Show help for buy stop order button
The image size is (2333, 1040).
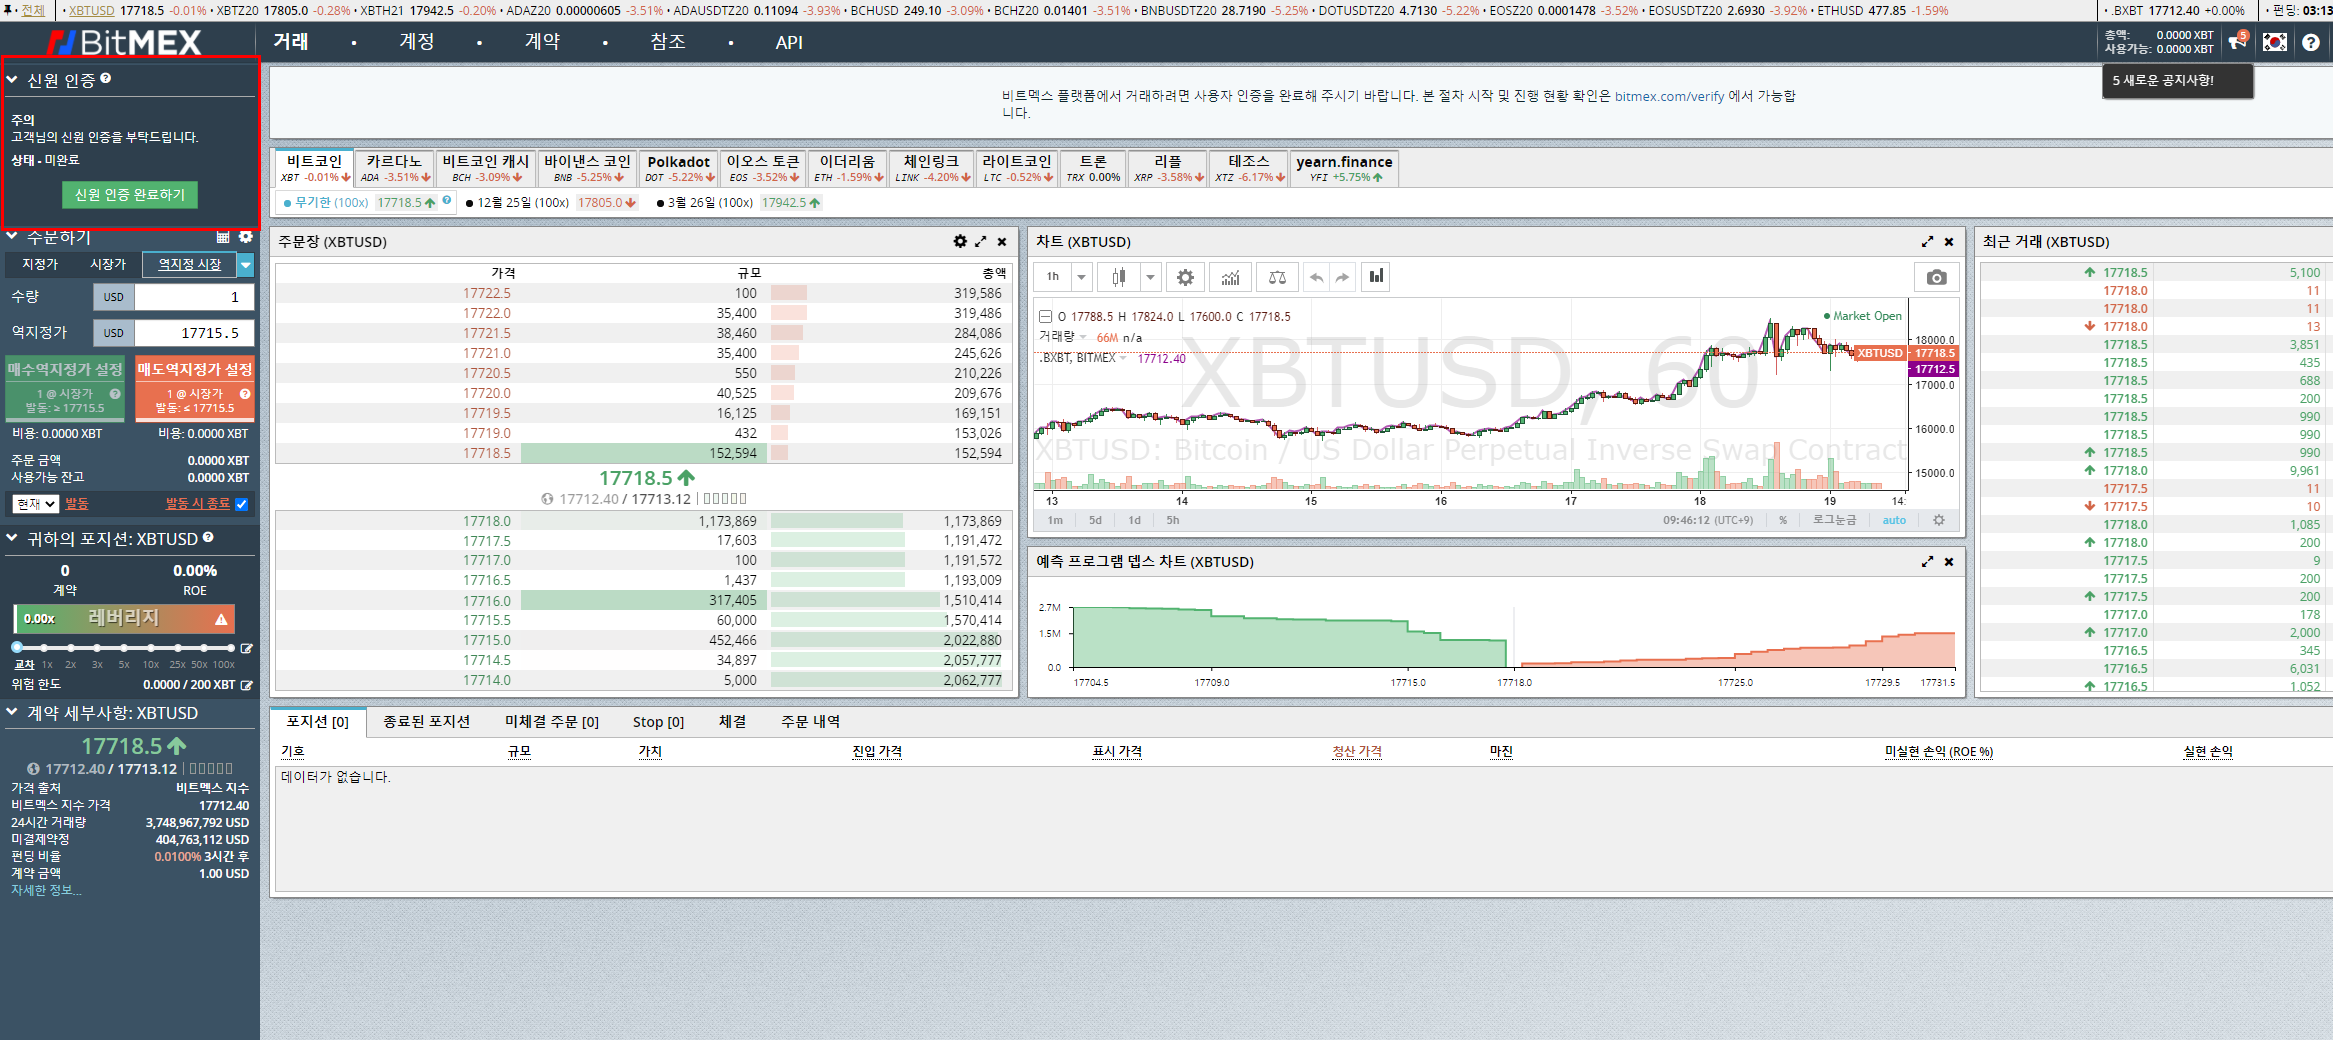coord(115,394)
